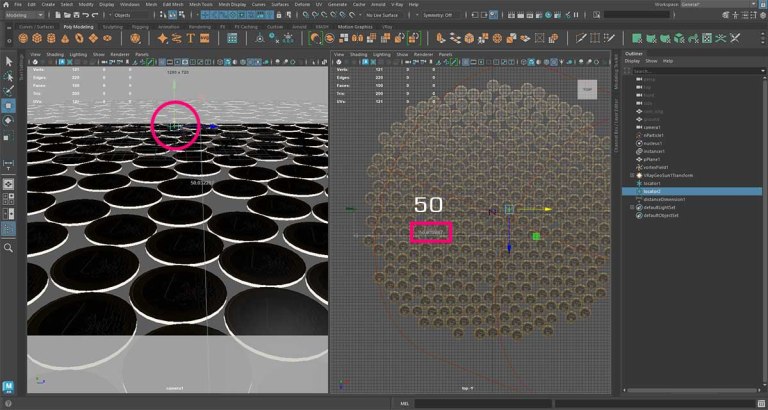
Task: Select the Paint Selection tool in toolbox
Action: (9, 91)
